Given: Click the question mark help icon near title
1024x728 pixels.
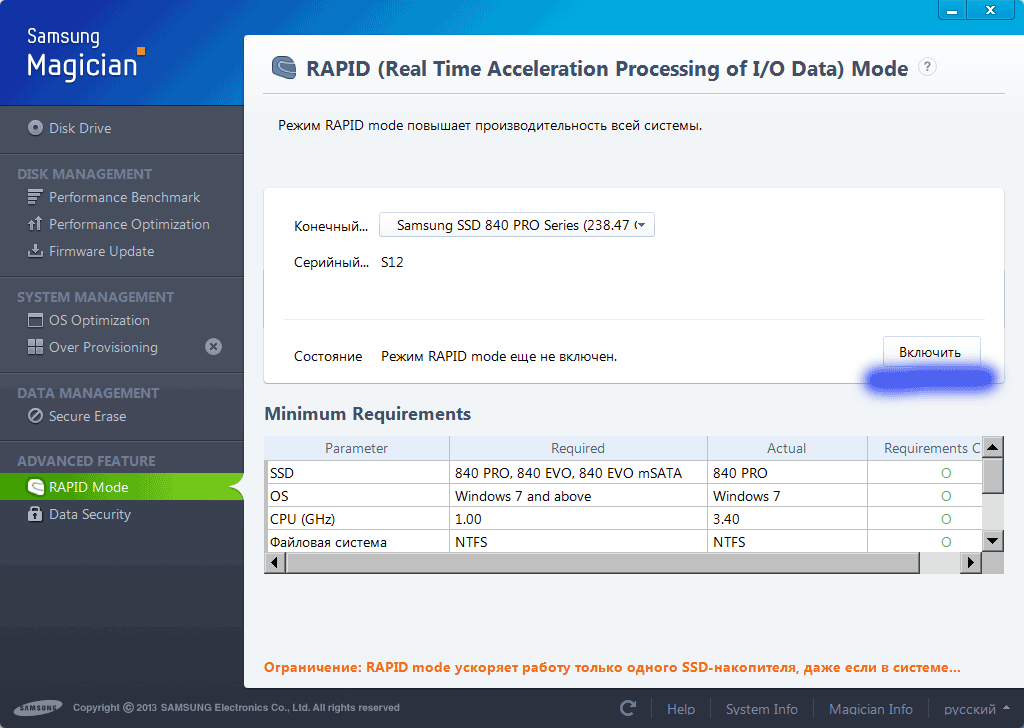Looking at the screenshot, I should click(927, 68).
